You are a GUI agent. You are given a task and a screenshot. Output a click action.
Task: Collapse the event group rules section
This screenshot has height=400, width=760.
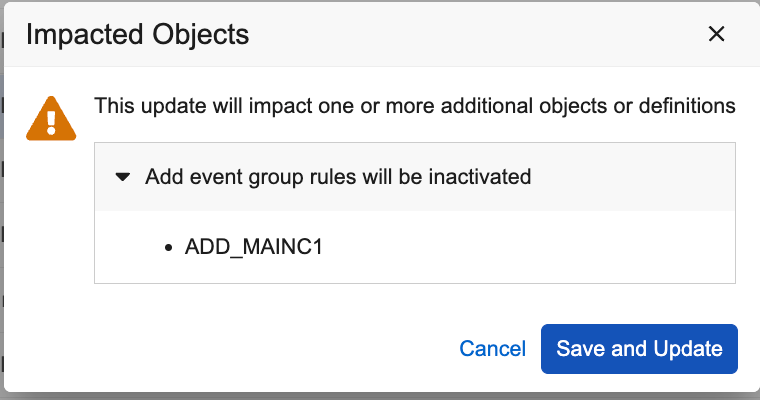pyautogui.click(x=123, y=177)
